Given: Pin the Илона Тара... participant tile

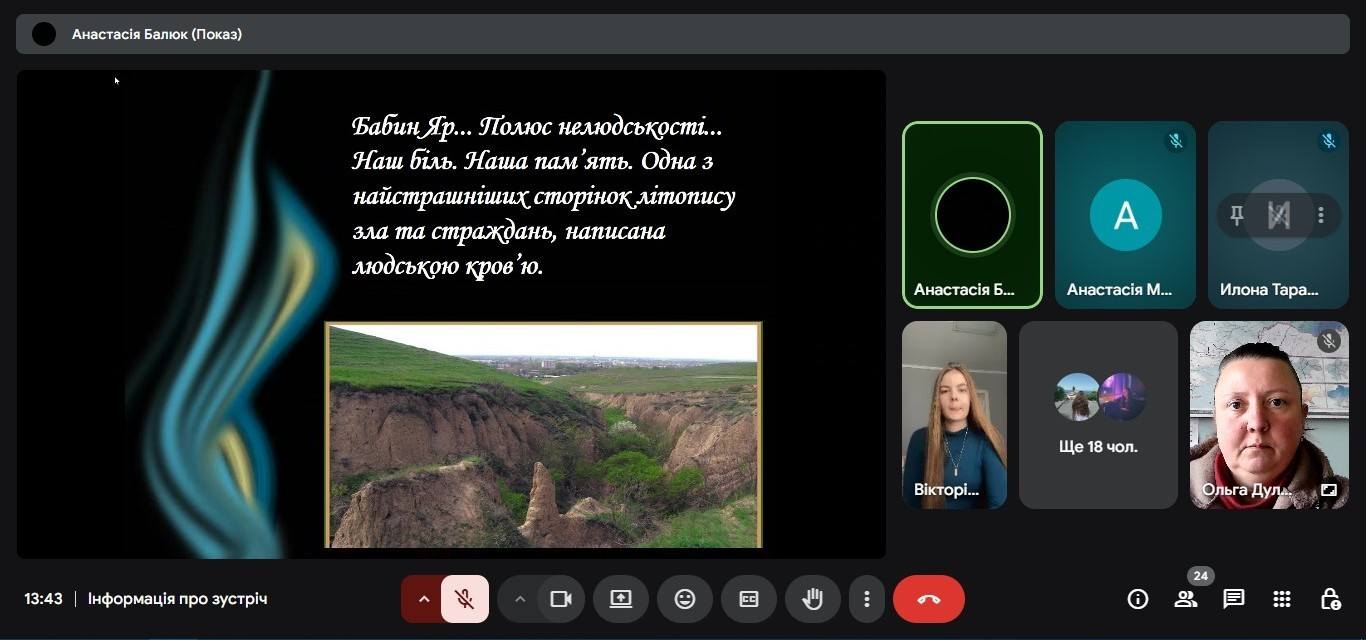Looking at the screenshot, I should [x=1237, y=215].
